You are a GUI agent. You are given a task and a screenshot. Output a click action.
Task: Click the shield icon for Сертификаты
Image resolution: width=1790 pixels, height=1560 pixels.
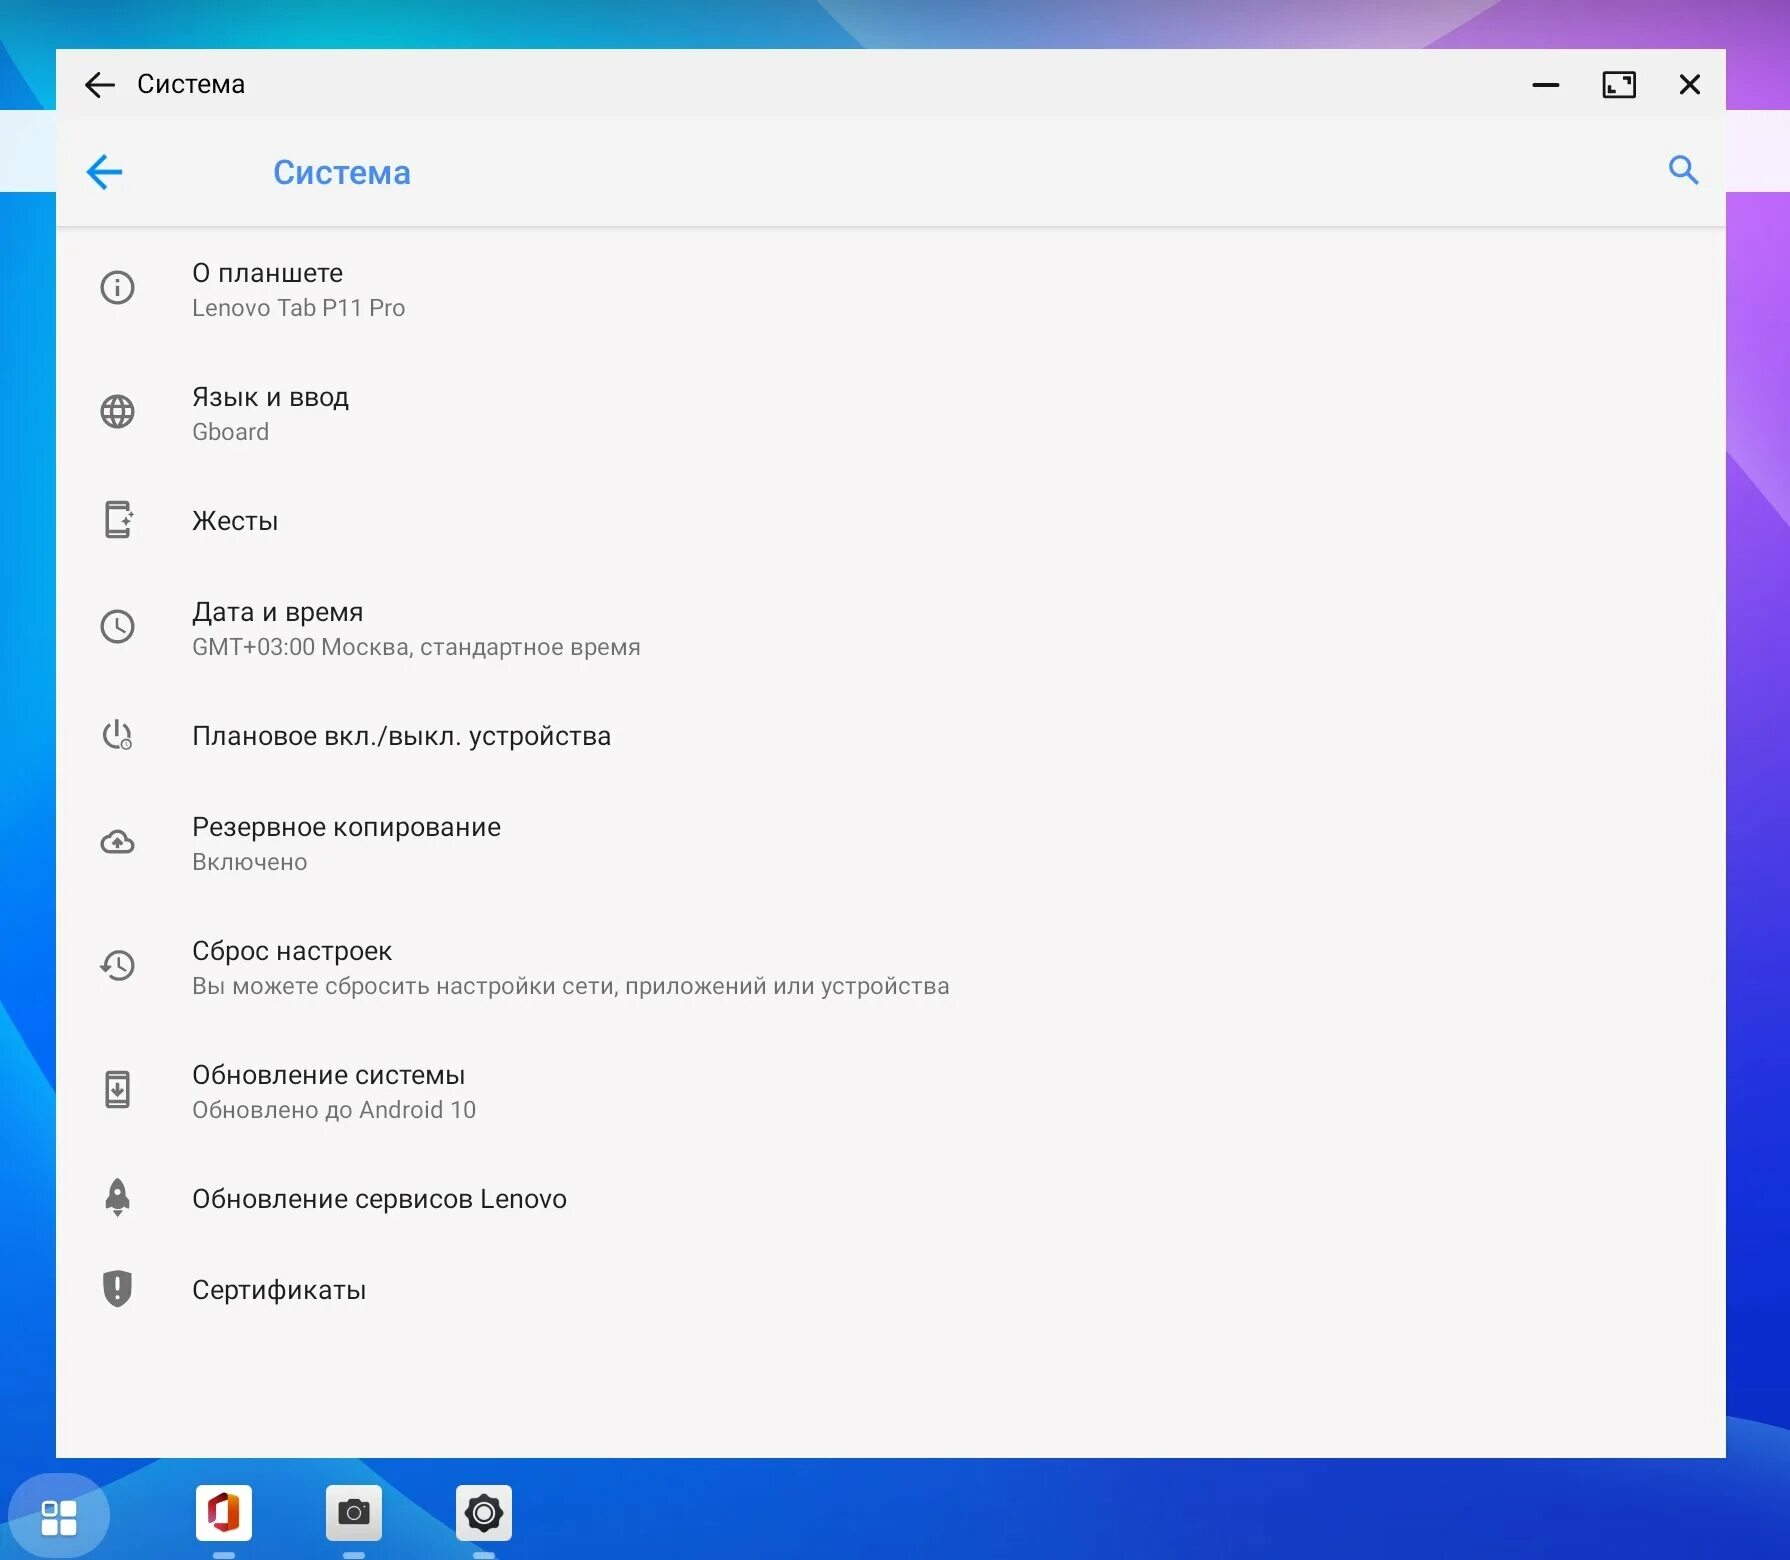point(117,1288)
